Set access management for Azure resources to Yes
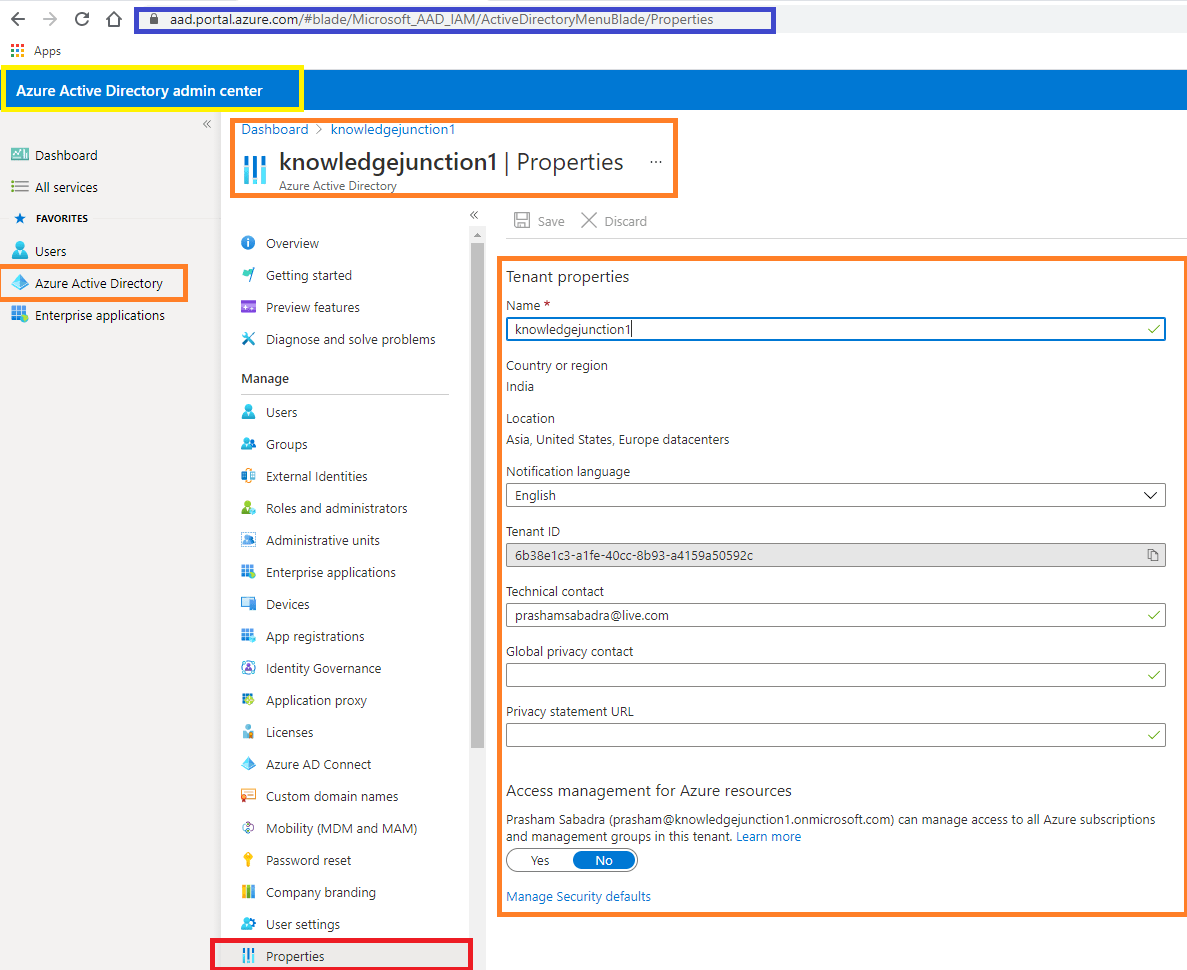This screenshot has height=970, width=1187. pyautogui.click(x=540, y=860)
